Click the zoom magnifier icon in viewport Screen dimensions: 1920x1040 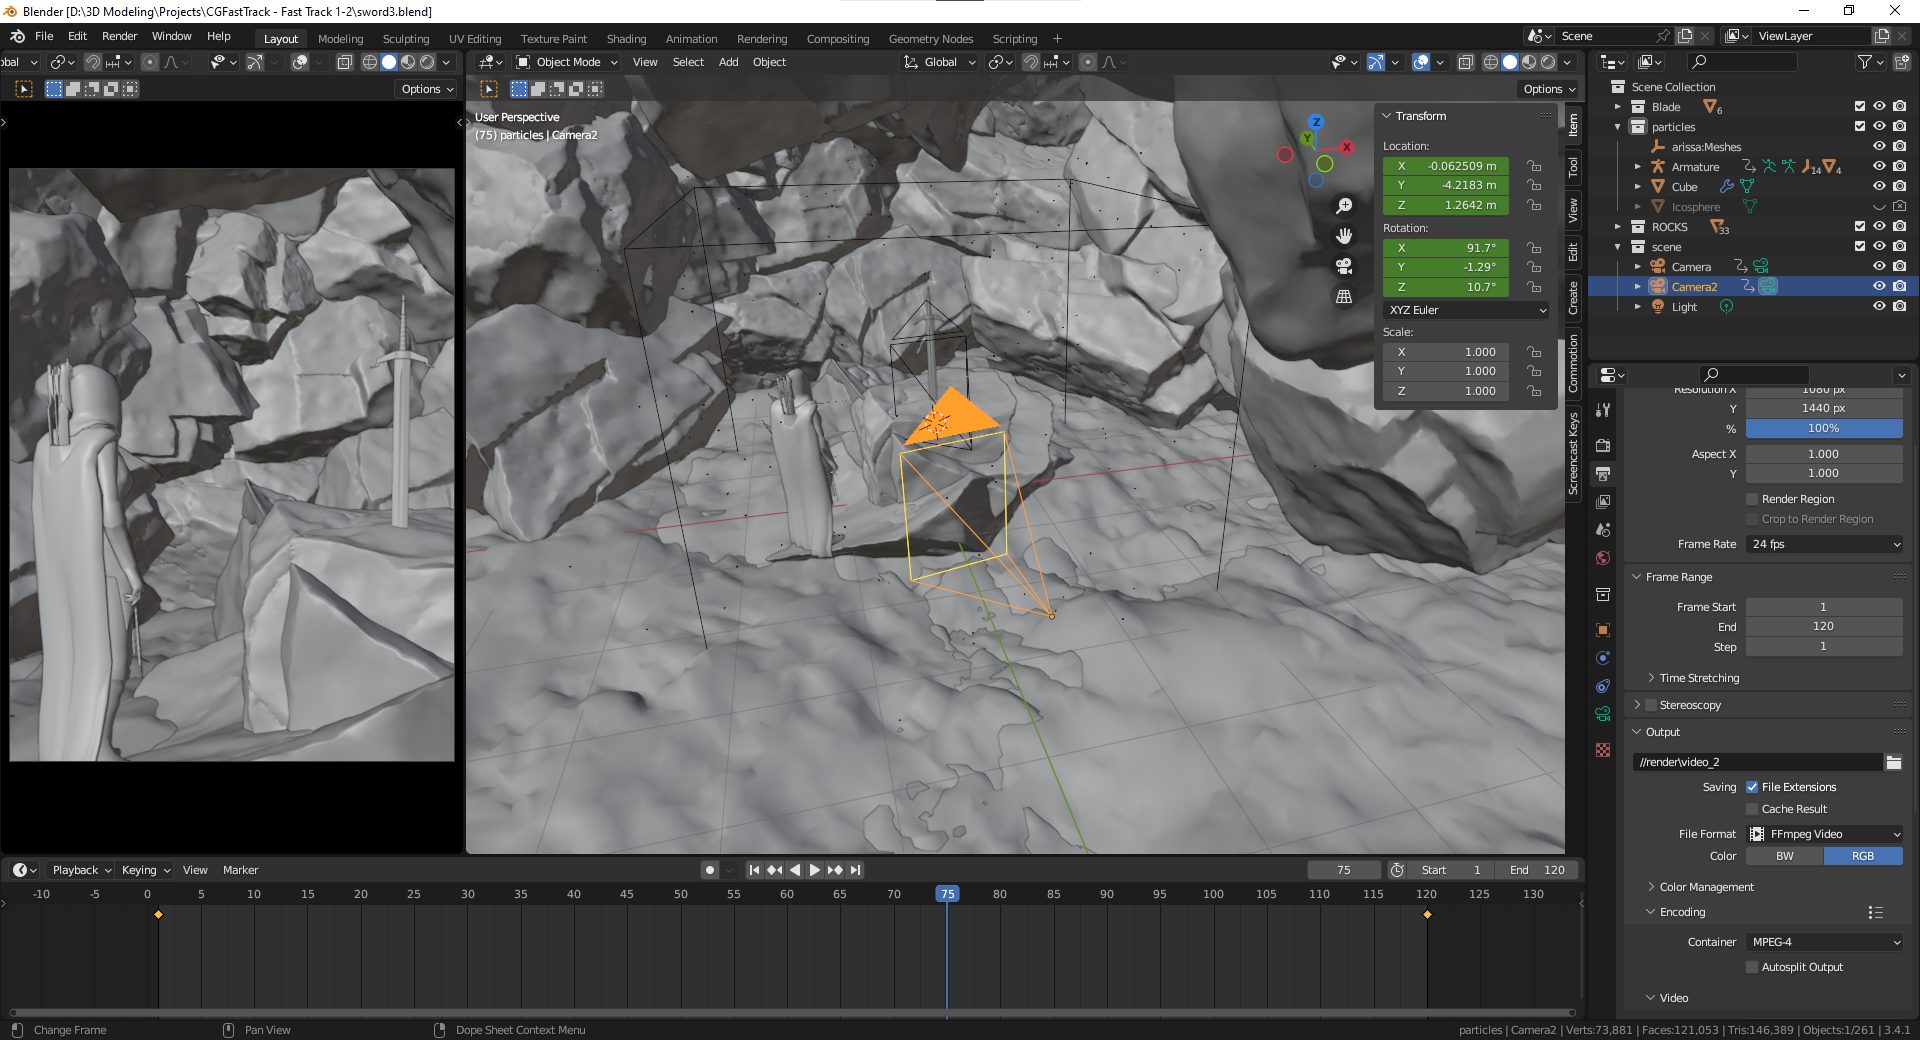pos(1344,206)
